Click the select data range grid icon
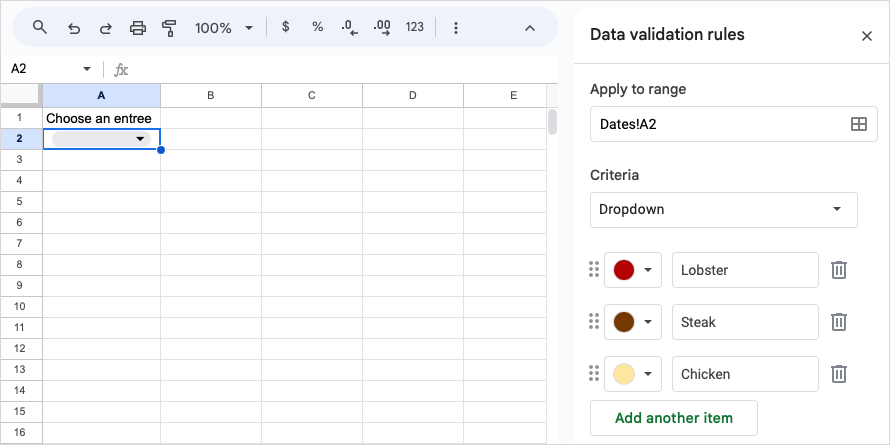 858,124
